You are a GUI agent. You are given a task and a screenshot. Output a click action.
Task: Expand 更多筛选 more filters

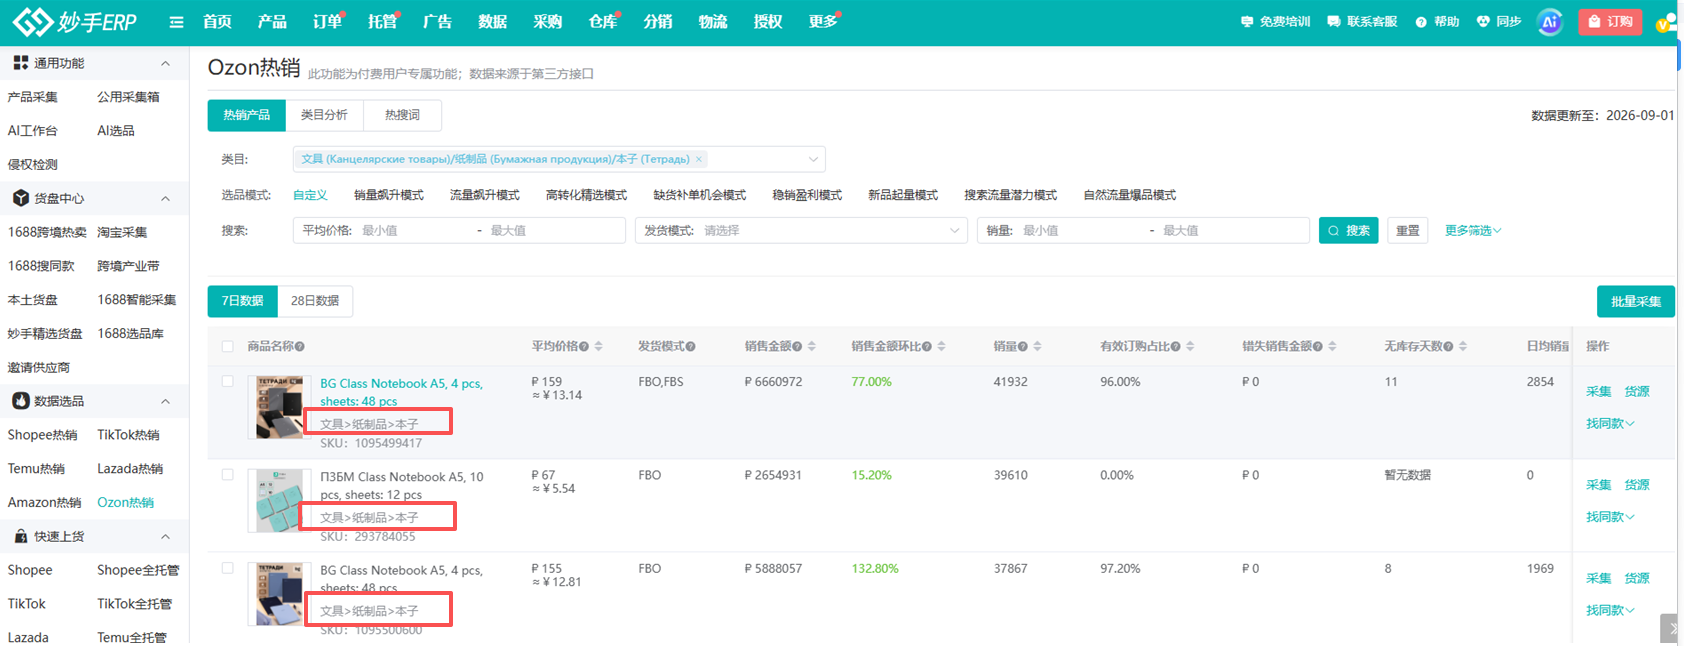pyautogui.click(x=1473, y=230)
